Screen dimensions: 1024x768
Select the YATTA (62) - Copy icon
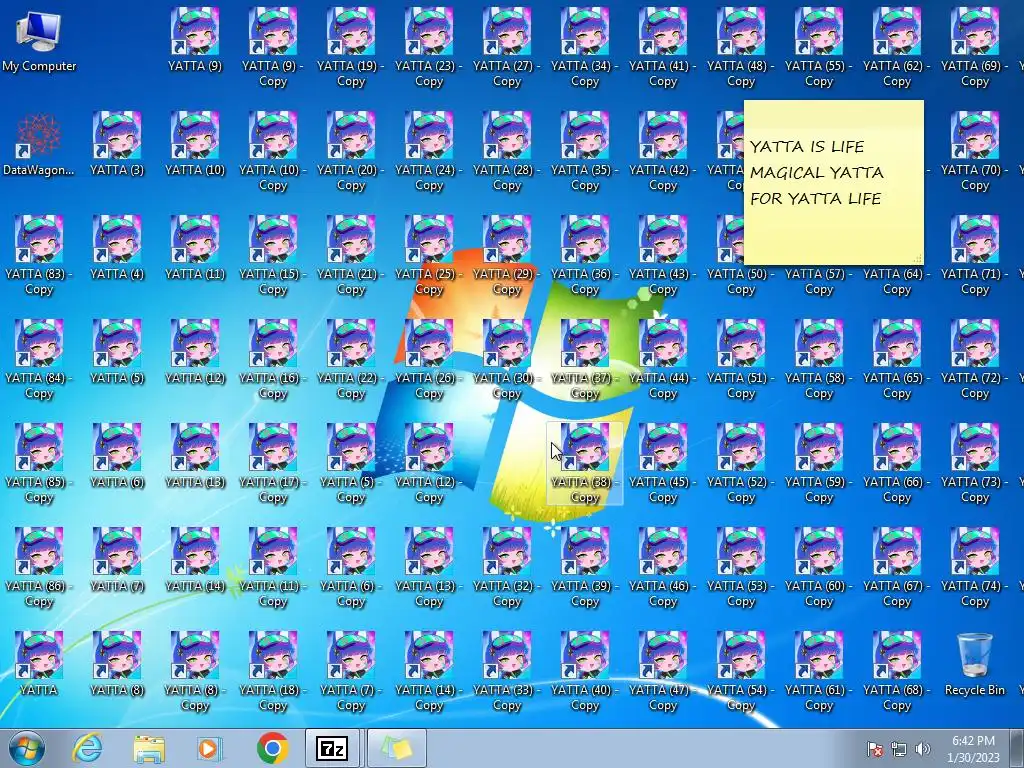point(897,47)
